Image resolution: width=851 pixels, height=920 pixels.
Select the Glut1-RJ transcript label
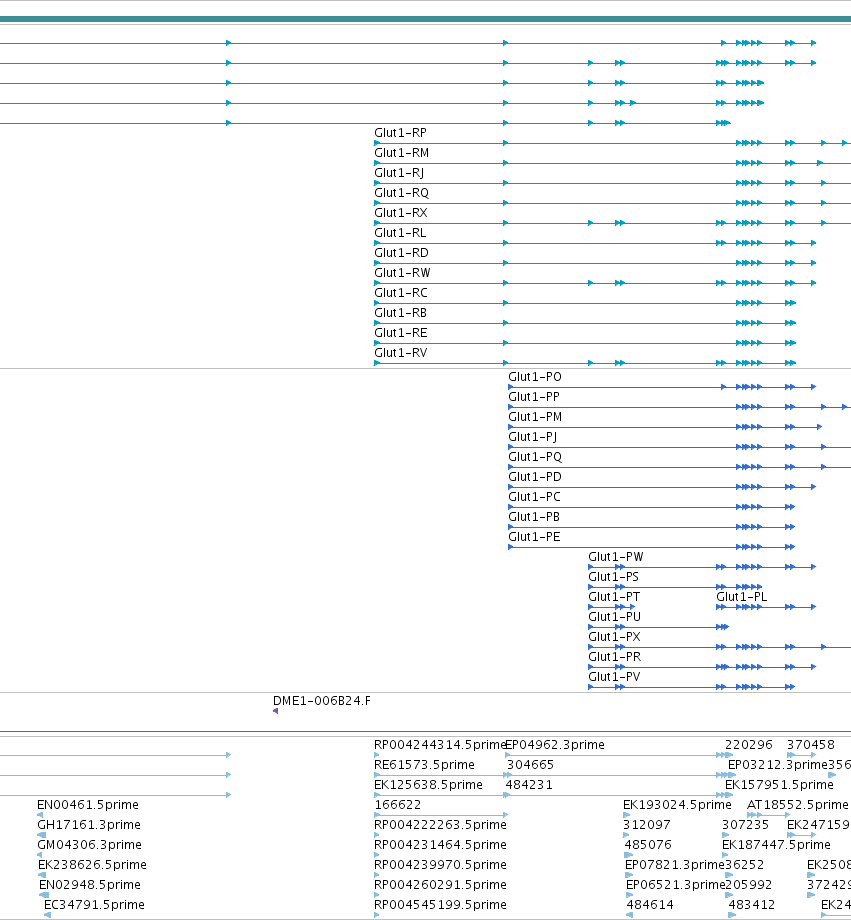(399, 173)
